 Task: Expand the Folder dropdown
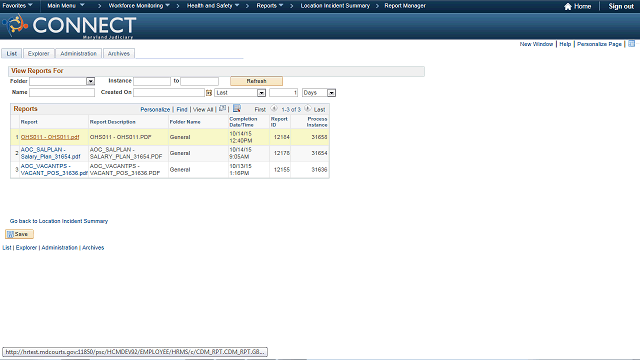click(91, 81)
